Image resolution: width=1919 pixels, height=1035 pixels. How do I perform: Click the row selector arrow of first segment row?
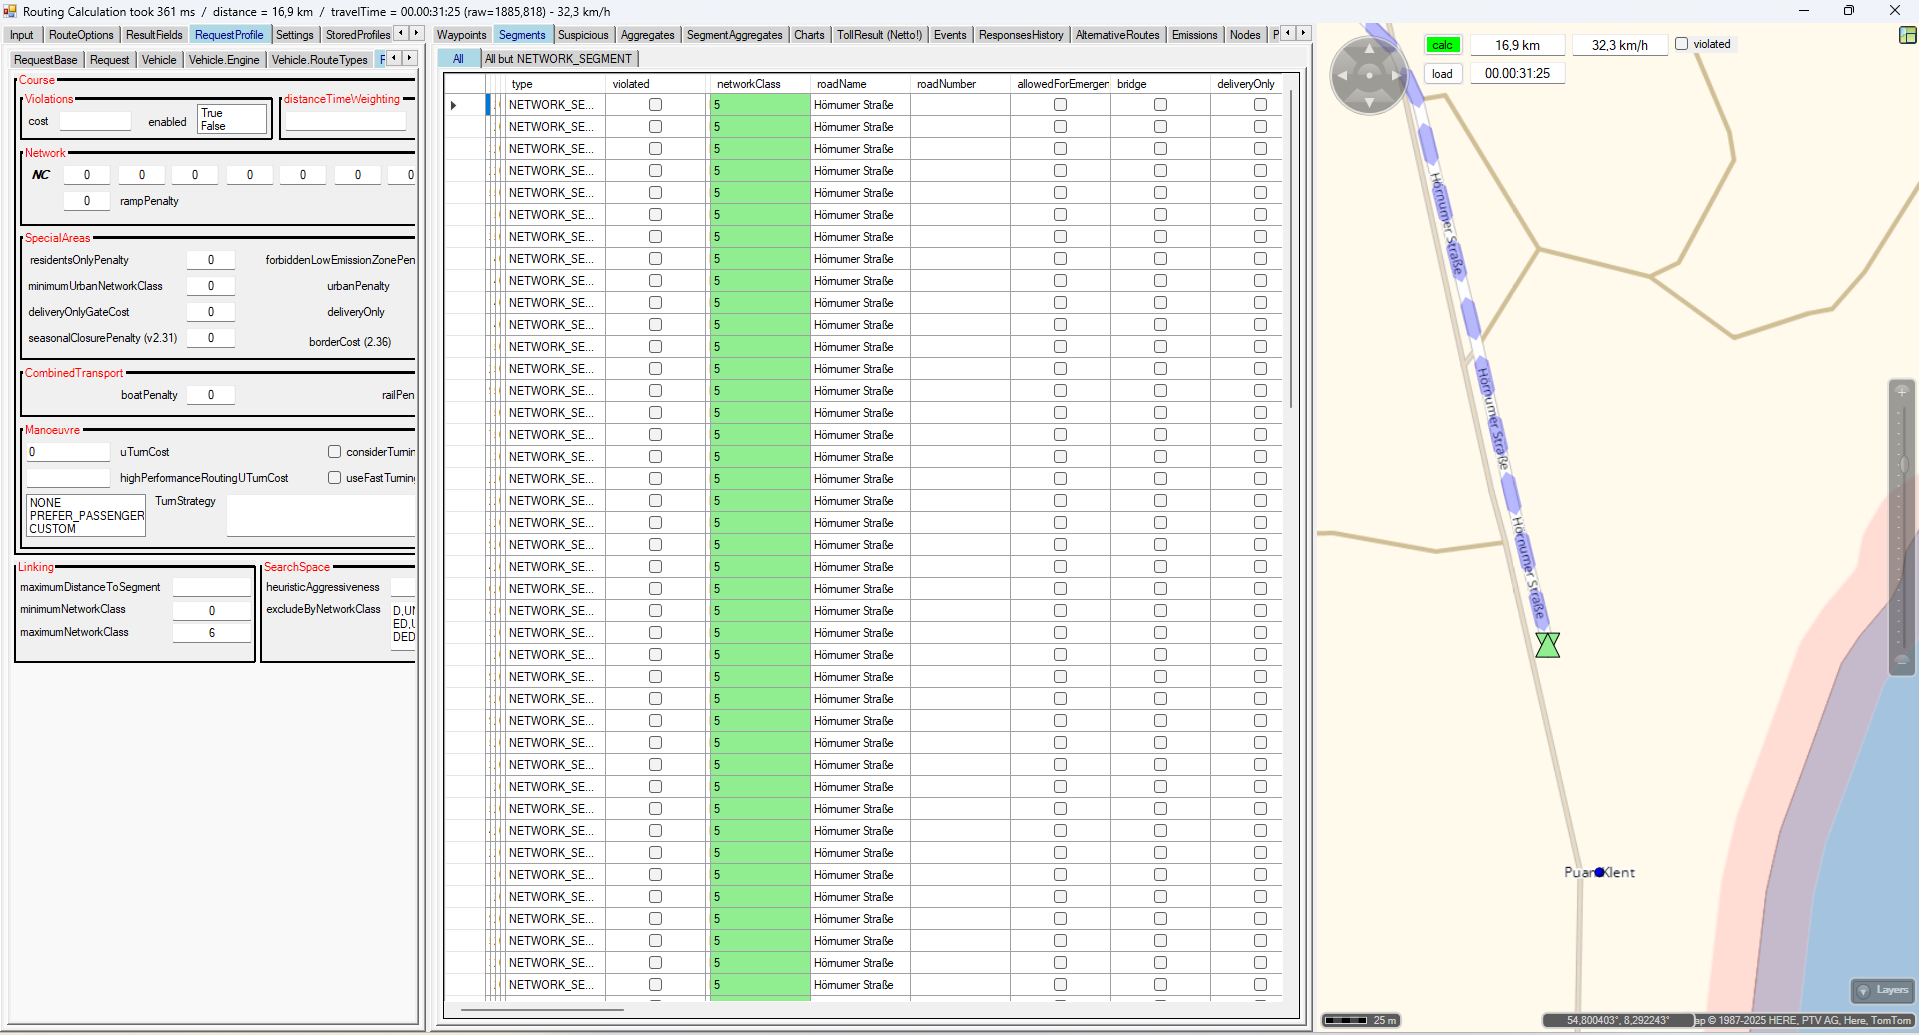[x=454, y=105]
